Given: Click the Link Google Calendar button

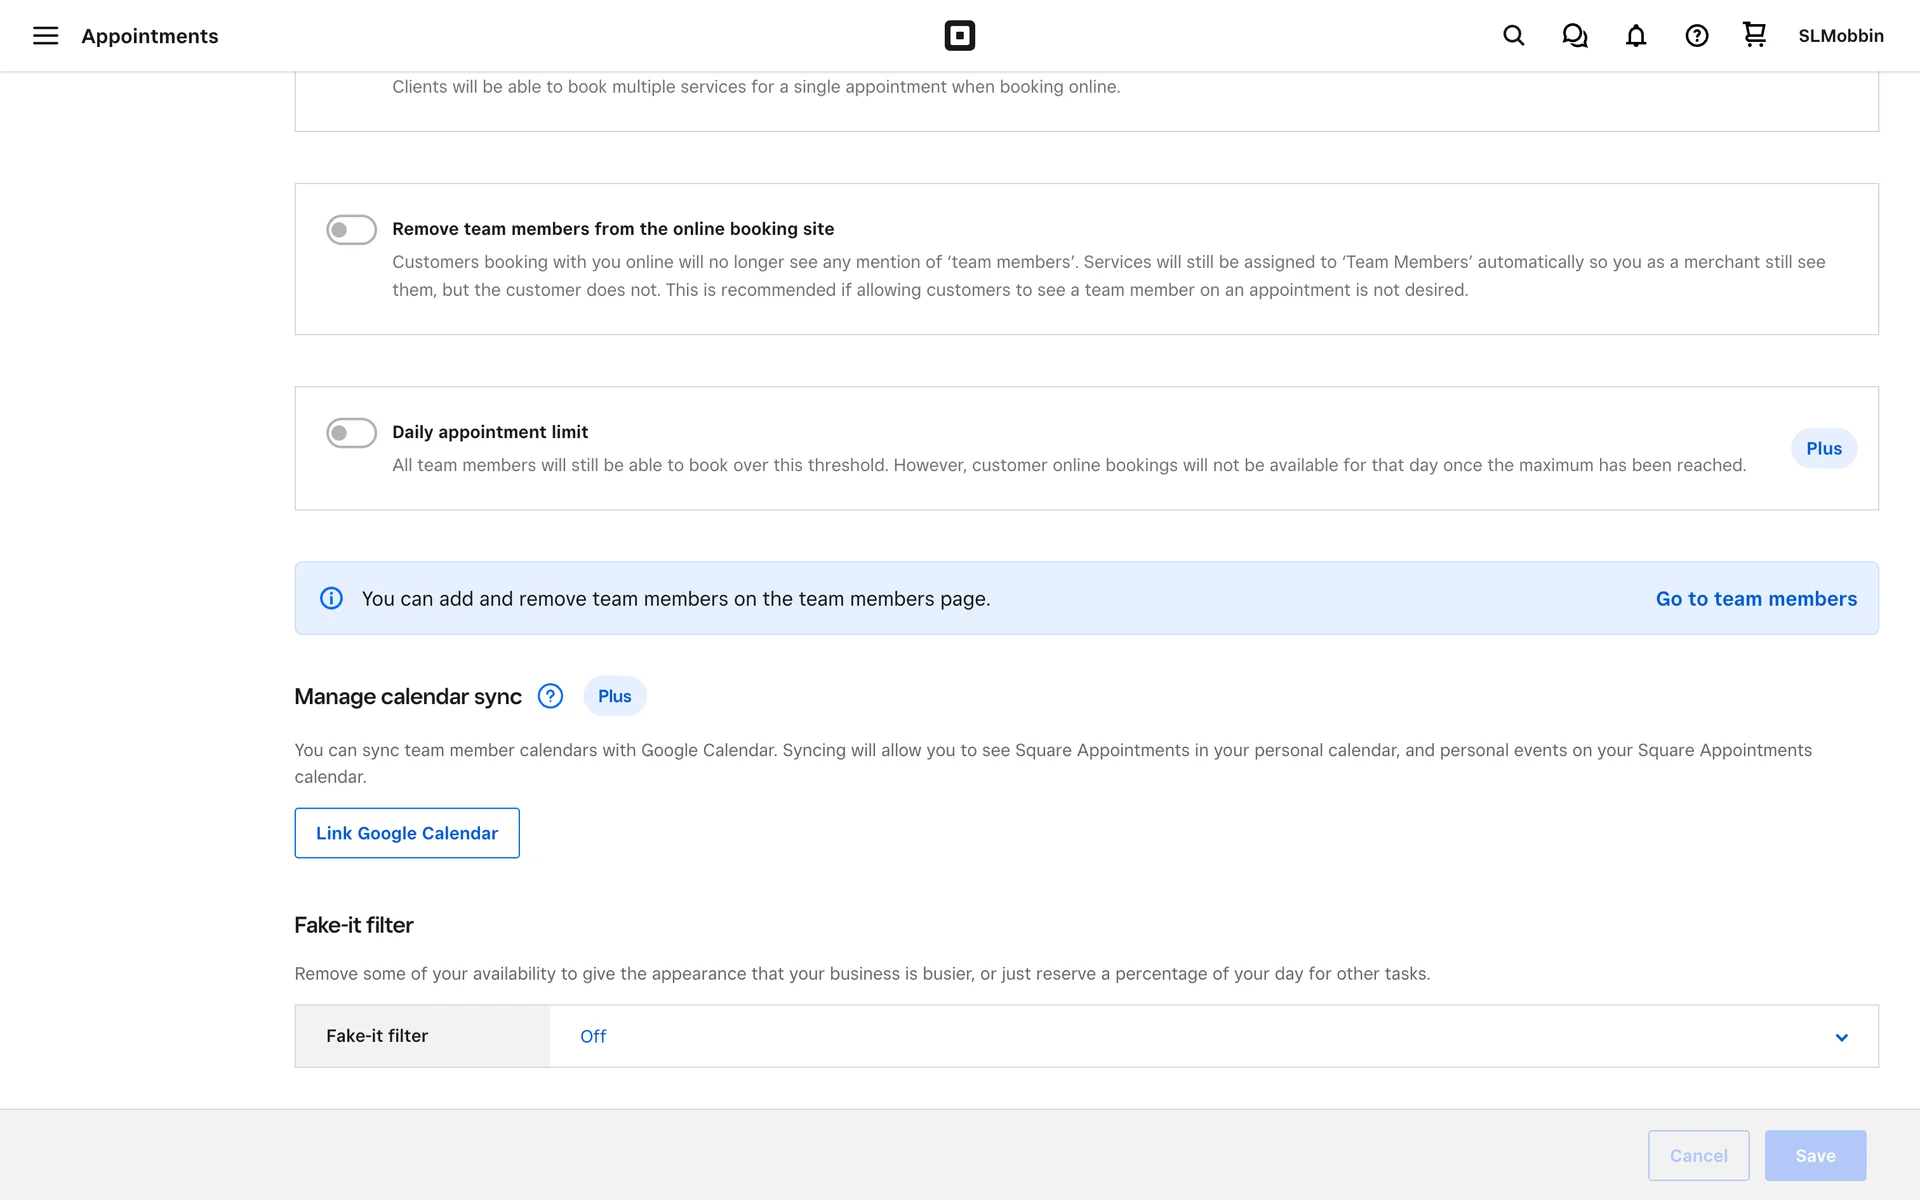Looking at the screenshot, I should (406, 833).
